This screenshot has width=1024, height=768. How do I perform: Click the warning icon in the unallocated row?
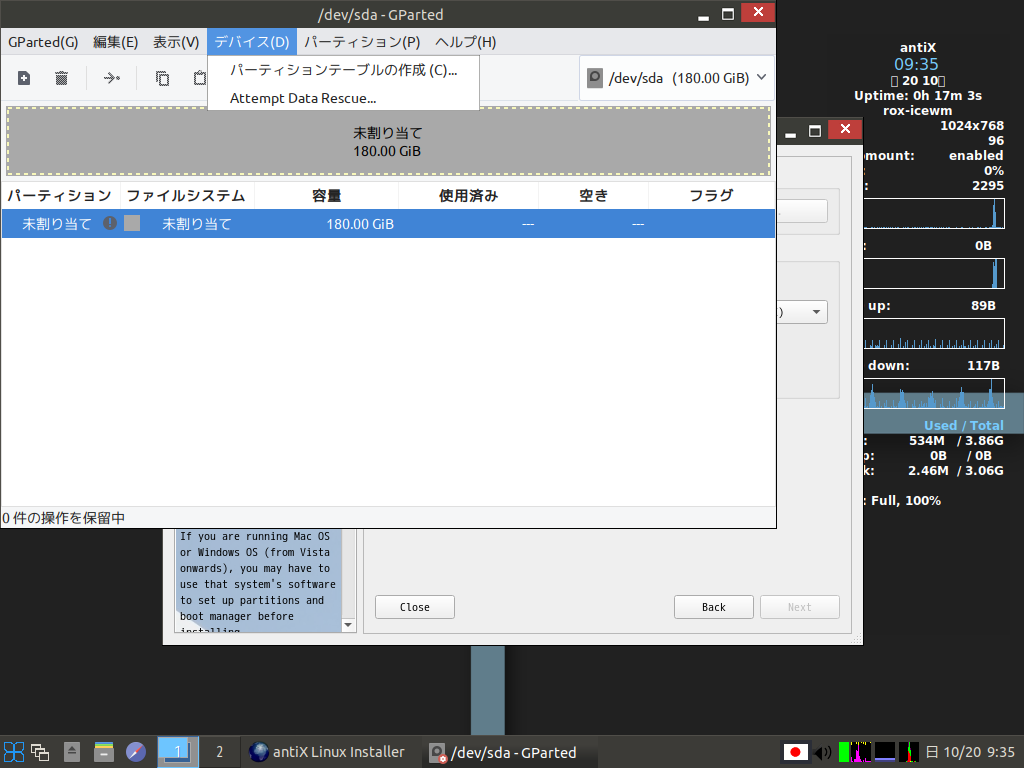[110, 223]
